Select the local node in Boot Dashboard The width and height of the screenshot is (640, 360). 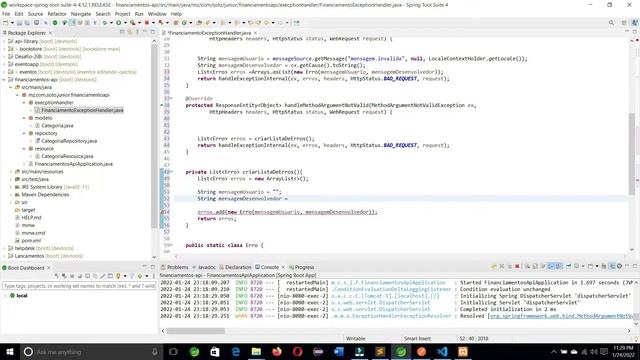22,296
